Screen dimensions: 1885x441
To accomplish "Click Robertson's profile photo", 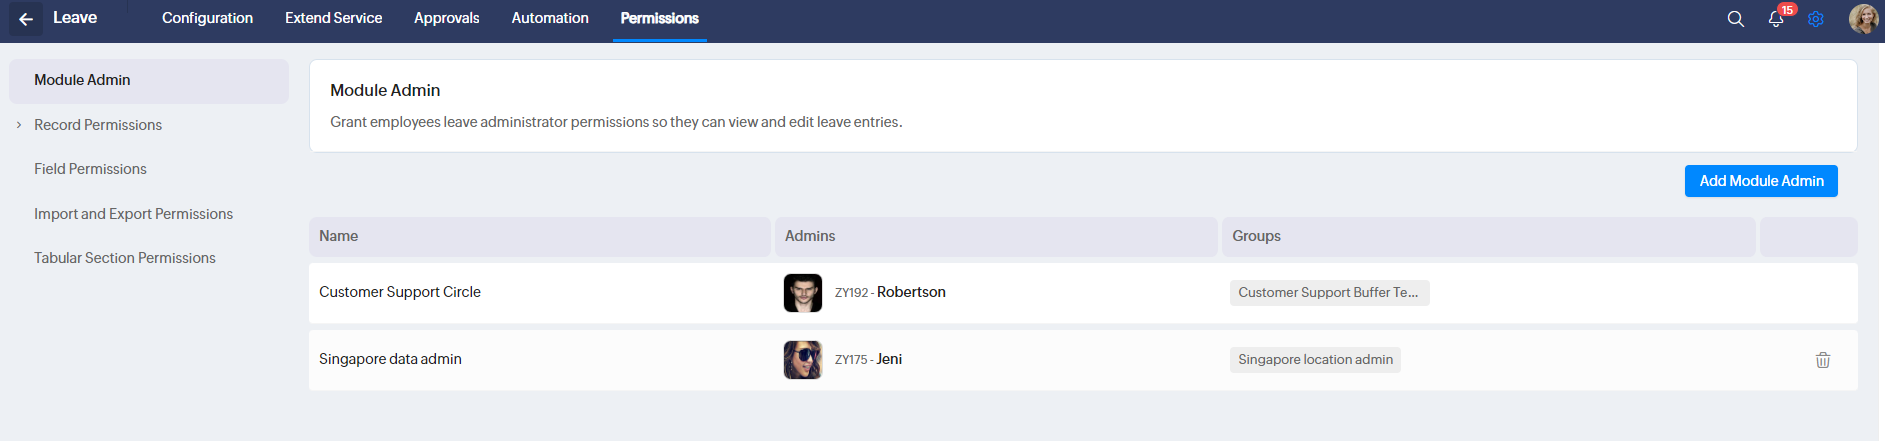I will [803, 293].
